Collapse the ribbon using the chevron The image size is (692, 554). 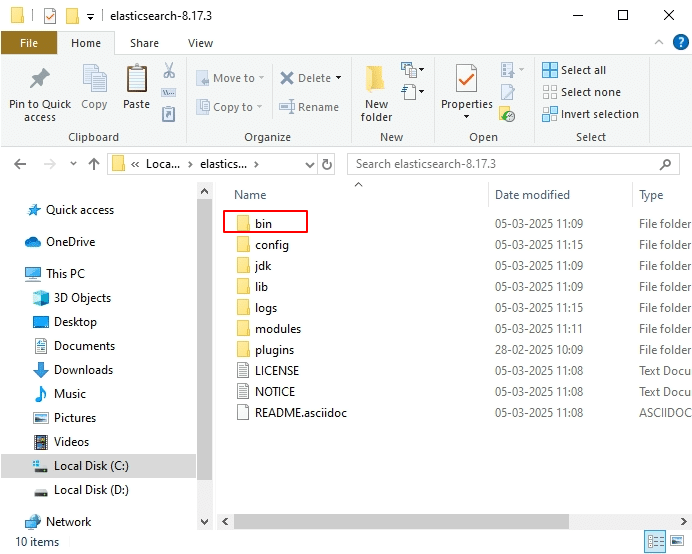point(658,43)
